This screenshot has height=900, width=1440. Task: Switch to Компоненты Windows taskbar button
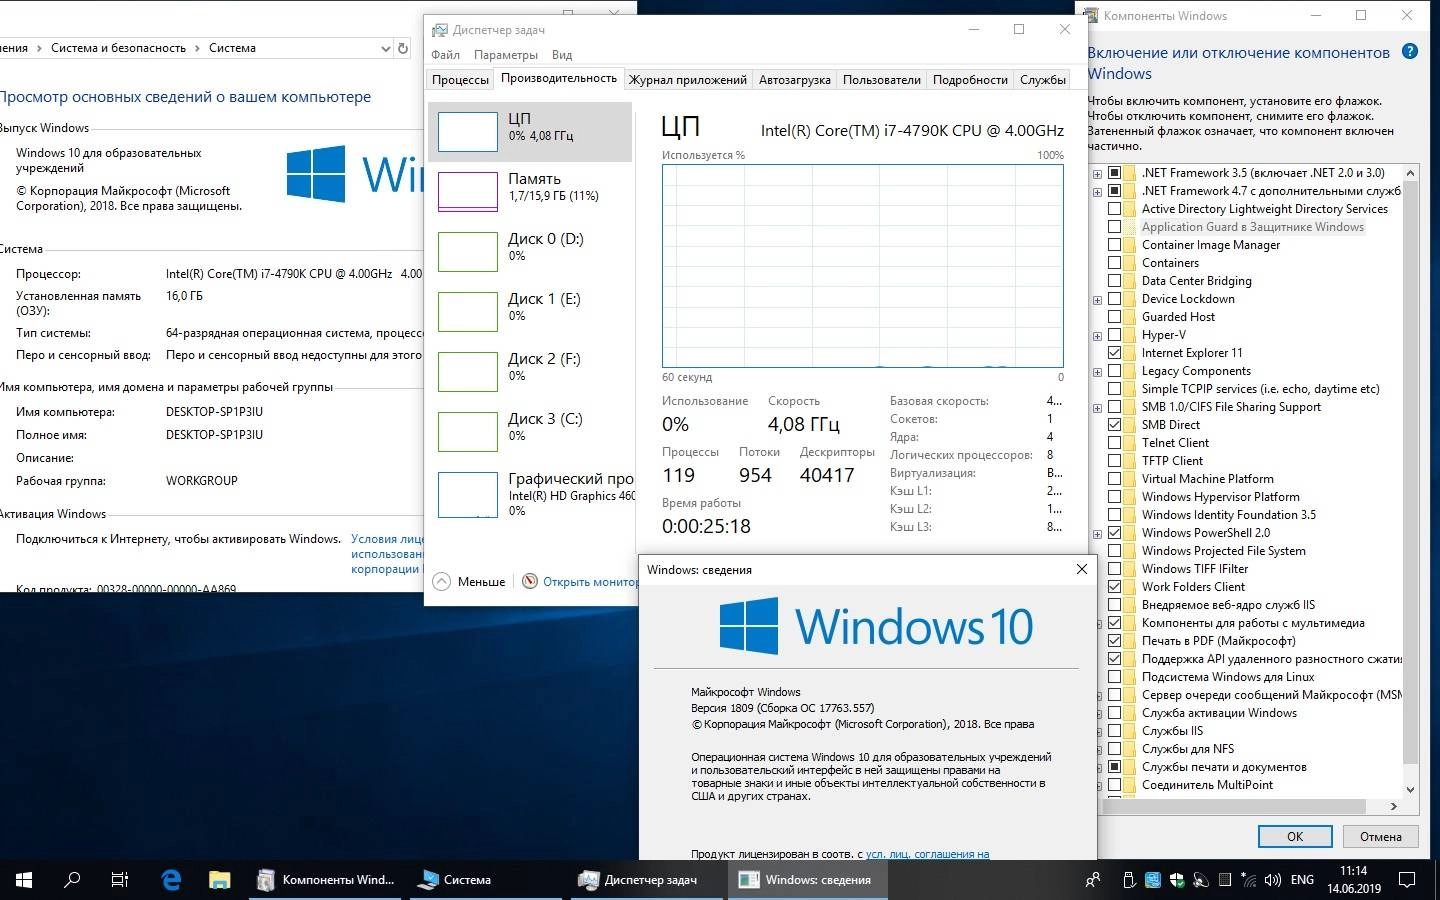coord(326,880)
